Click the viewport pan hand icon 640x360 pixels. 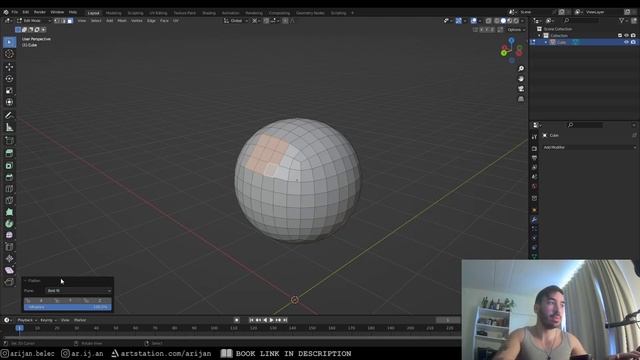[x=521, y=79]
